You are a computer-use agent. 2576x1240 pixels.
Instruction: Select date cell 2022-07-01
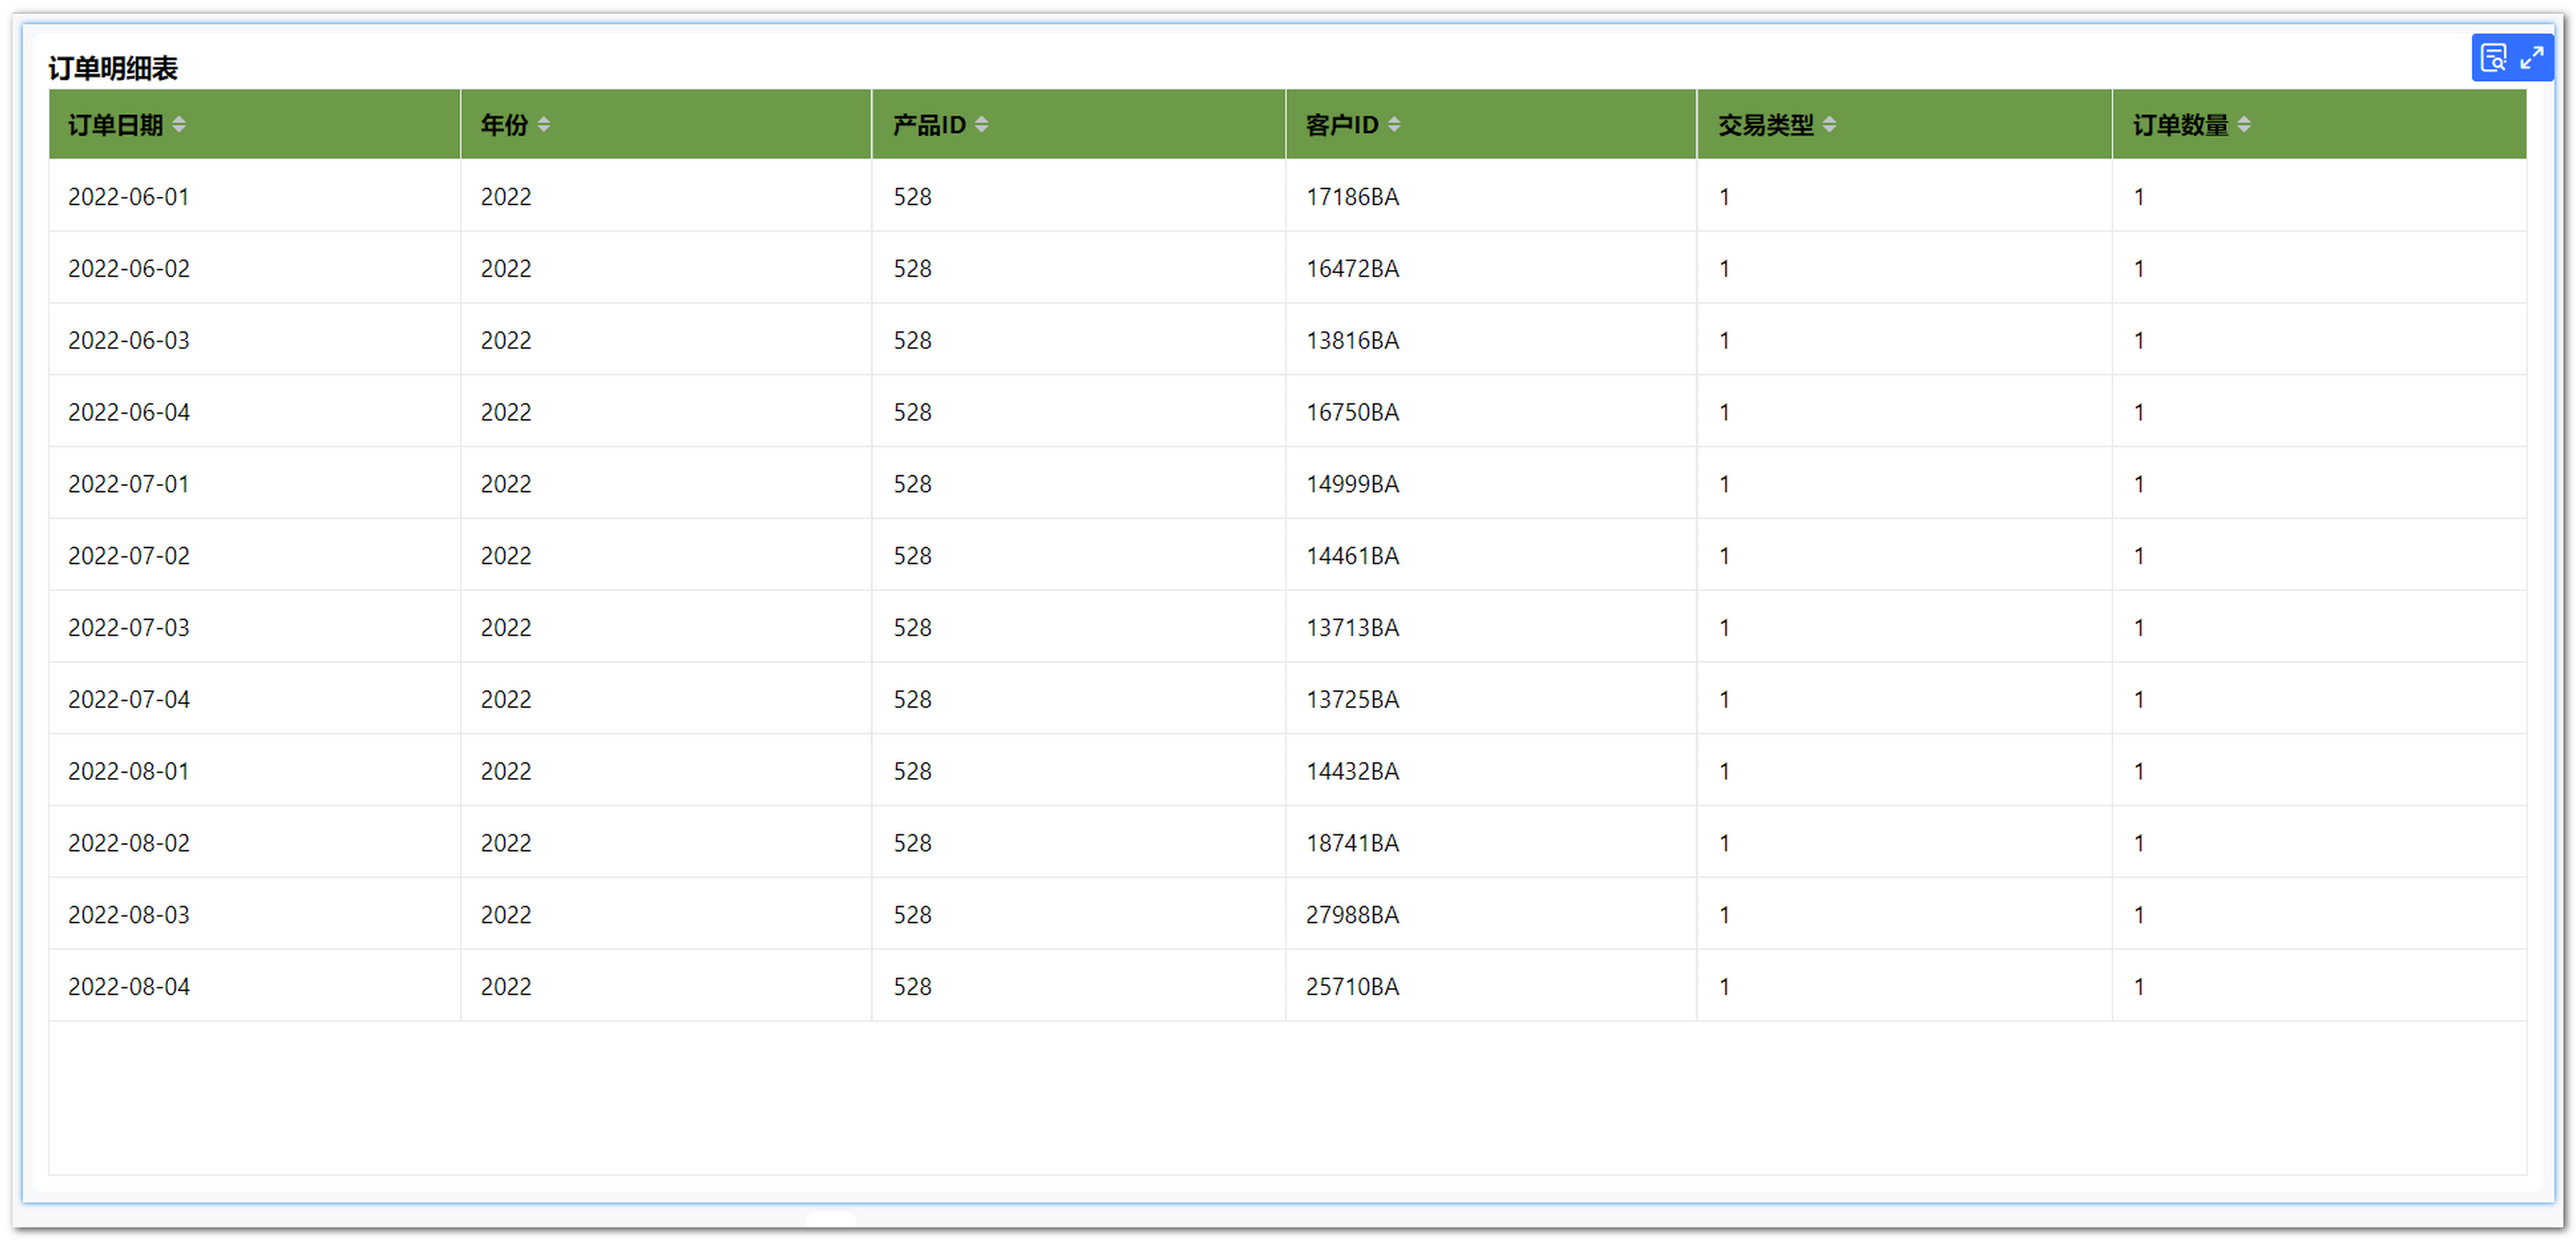[129, 485]
